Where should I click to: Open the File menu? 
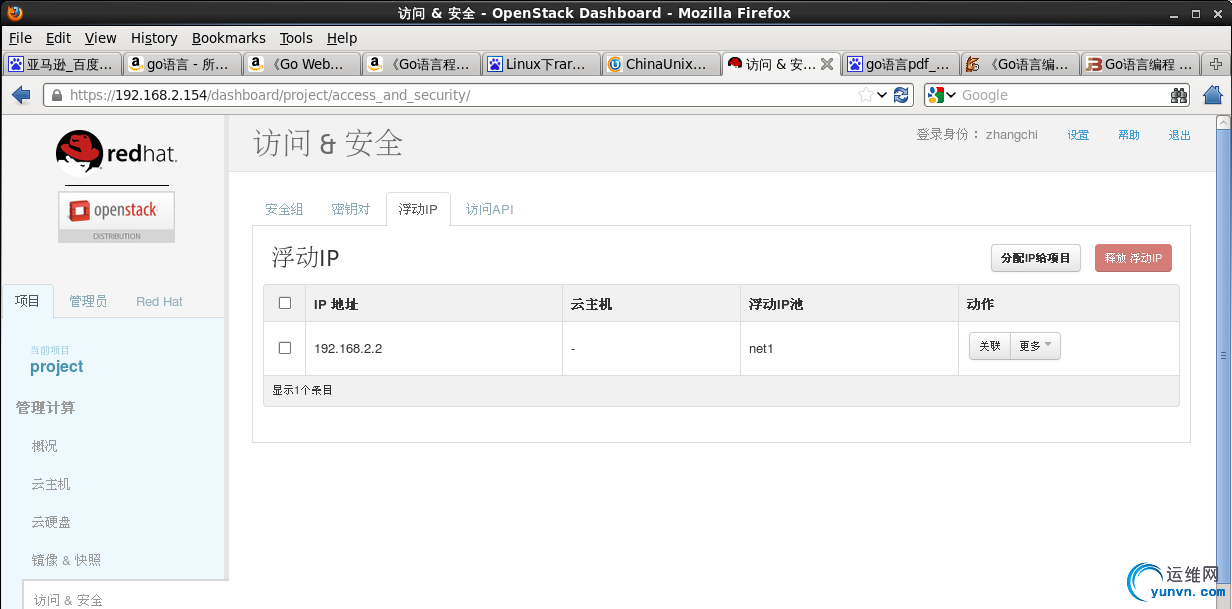click(x=20, y=38)
